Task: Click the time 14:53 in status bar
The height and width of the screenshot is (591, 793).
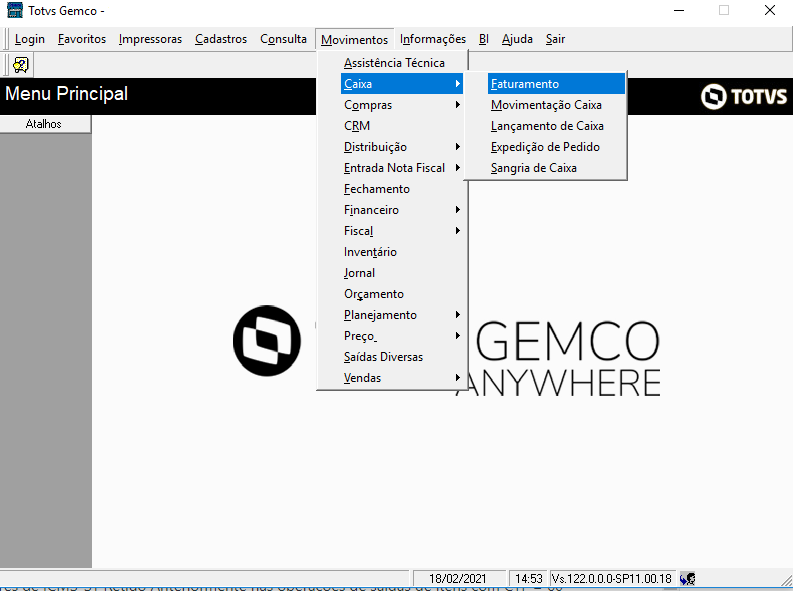Action: point(528,578)
